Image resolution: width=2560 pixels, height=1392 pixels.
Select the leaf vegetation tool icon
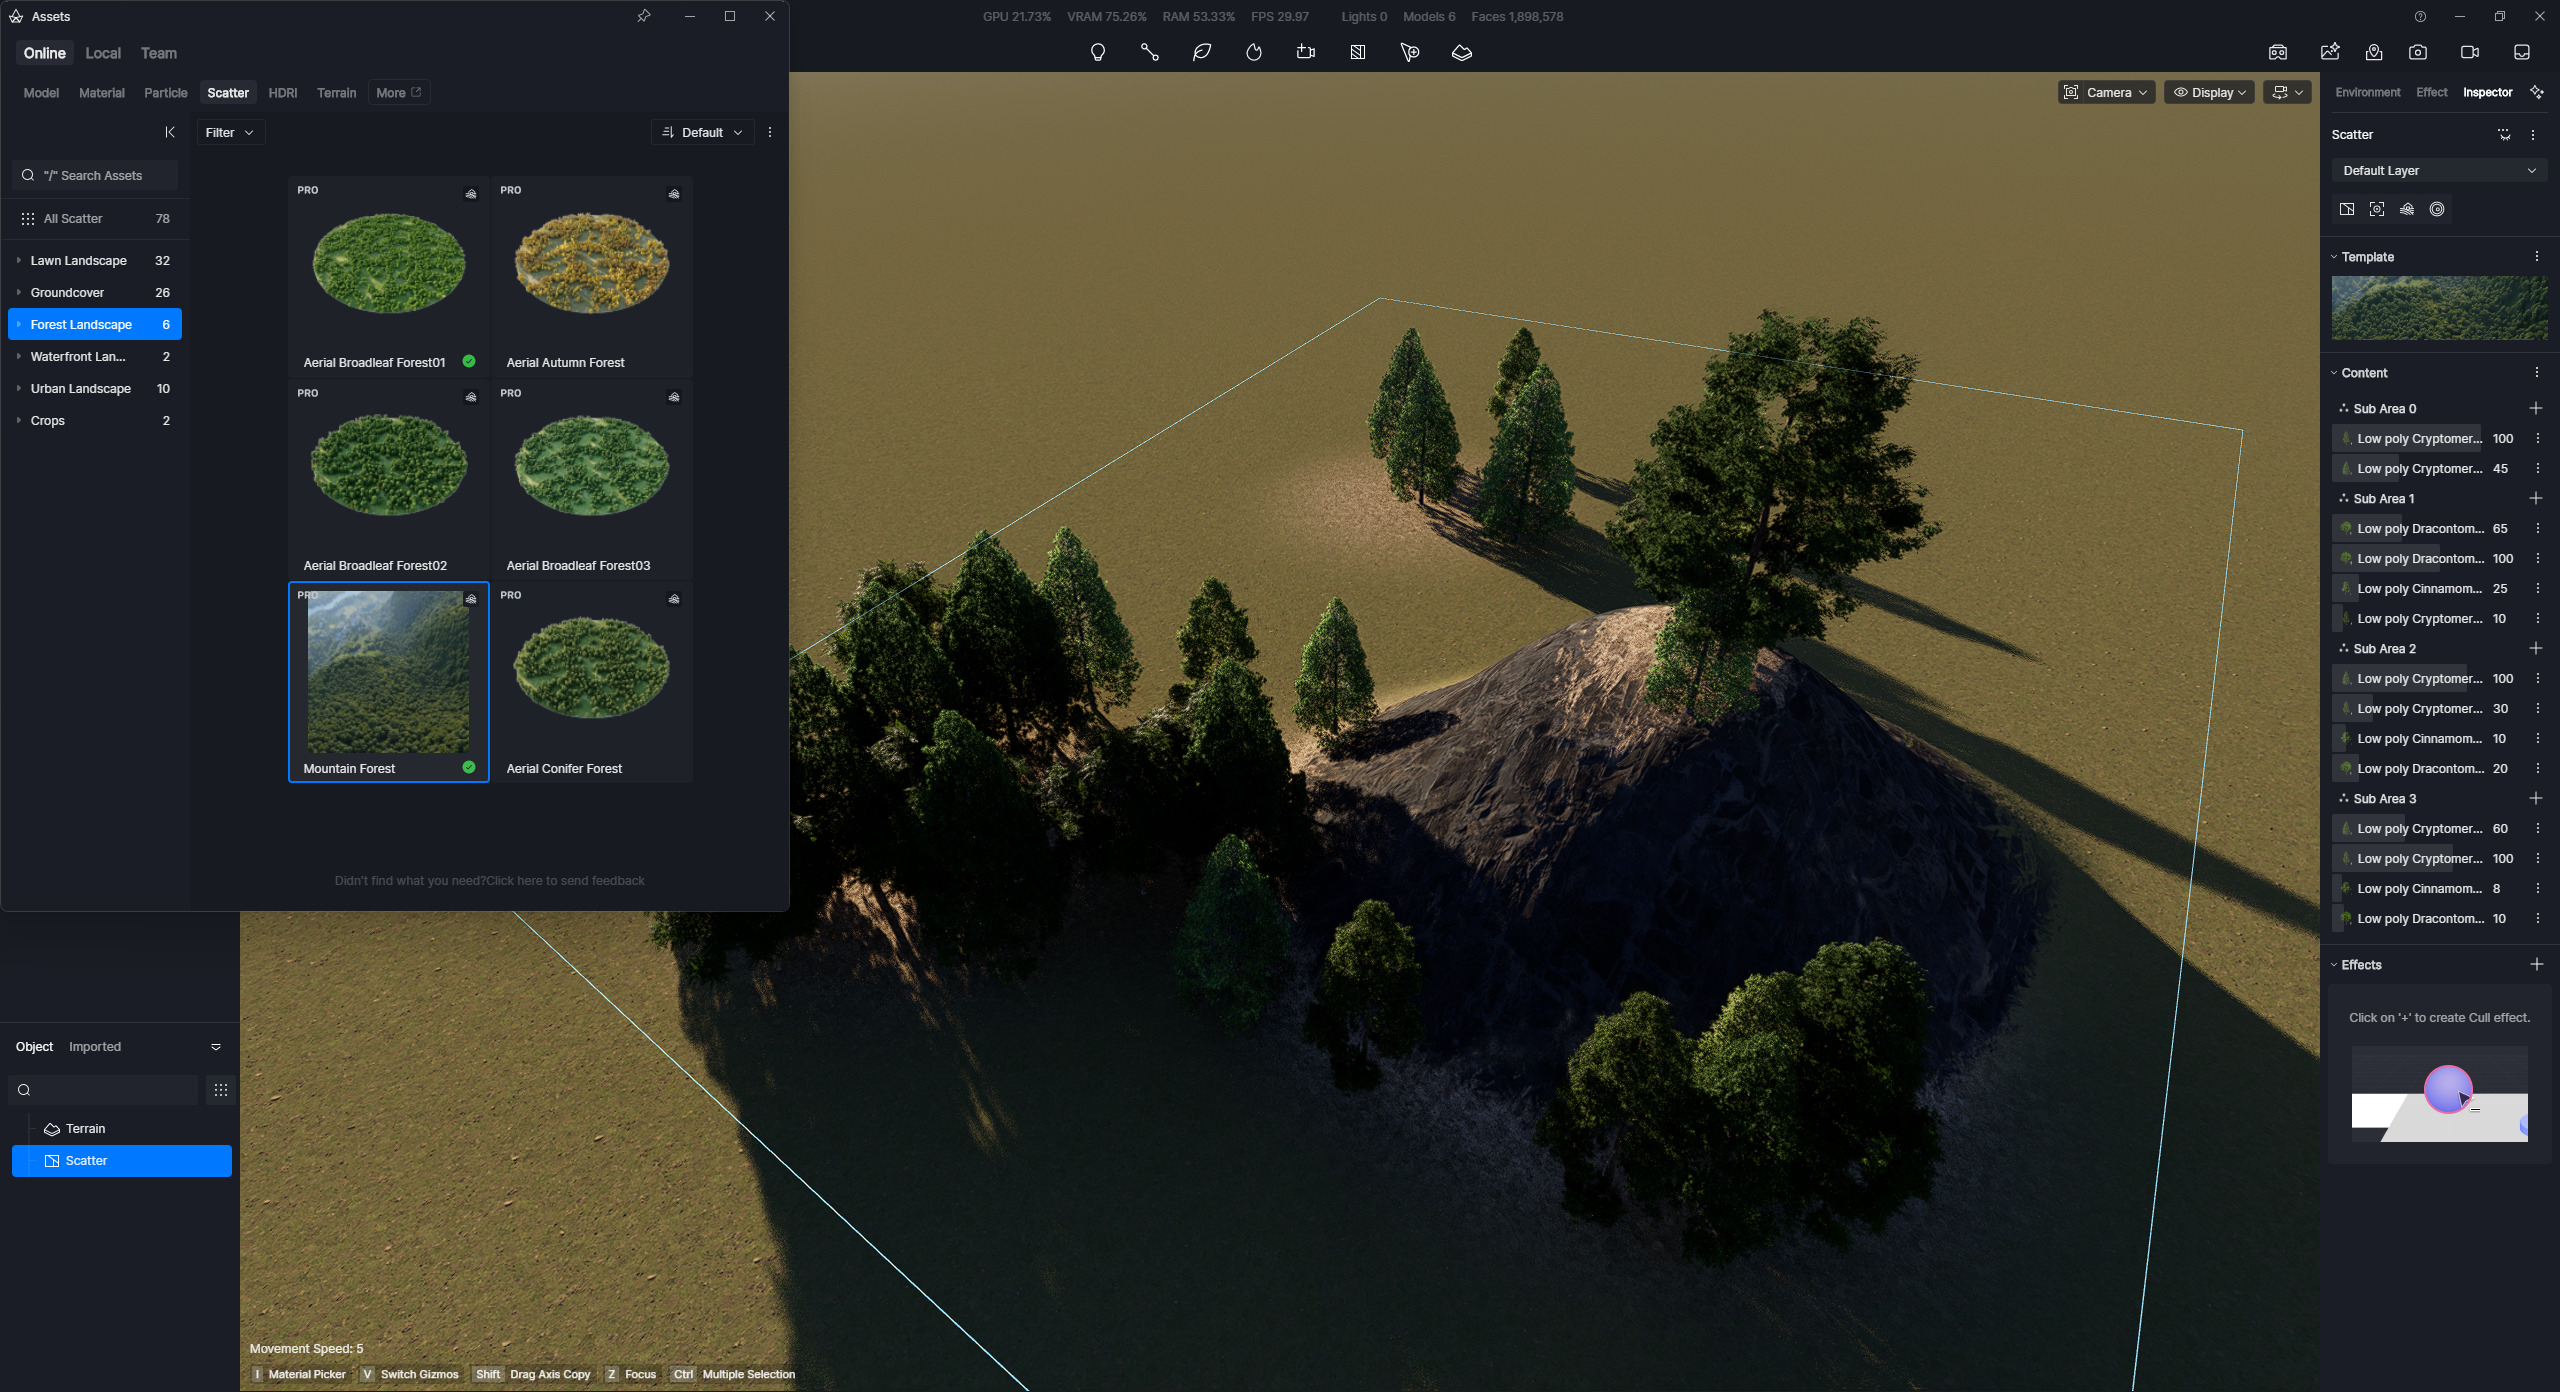tap(1201, 52)
